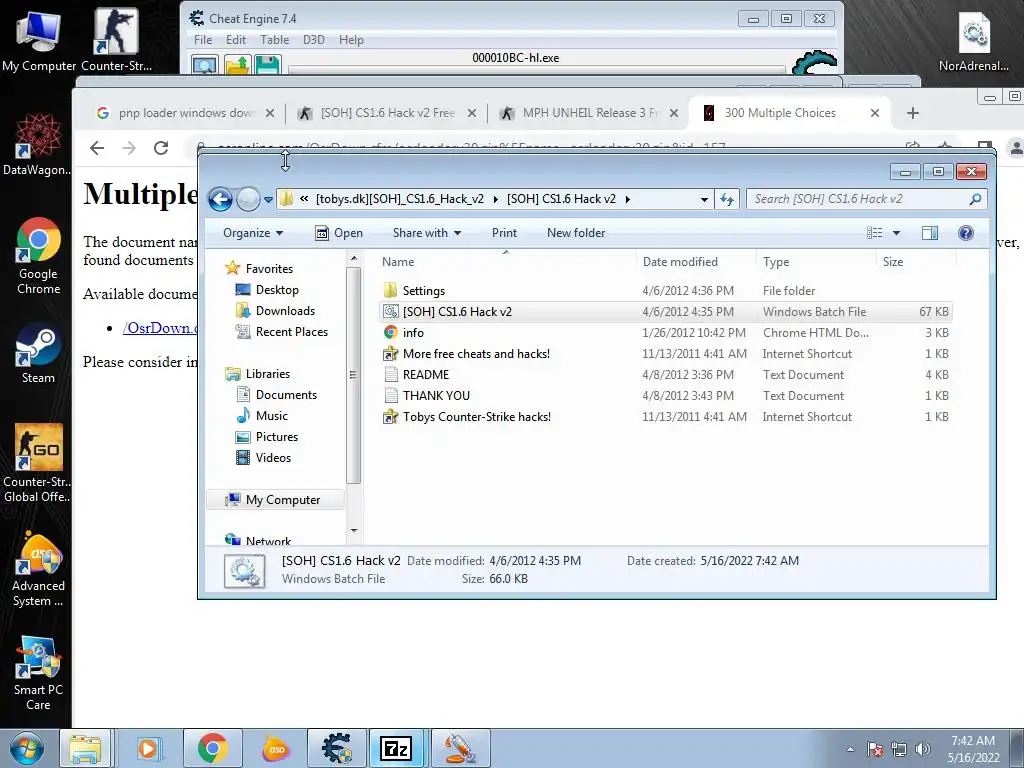Open My Computer desktop icon
Image resolution: width=1024 pixels, height=768 pixels.
39,40
